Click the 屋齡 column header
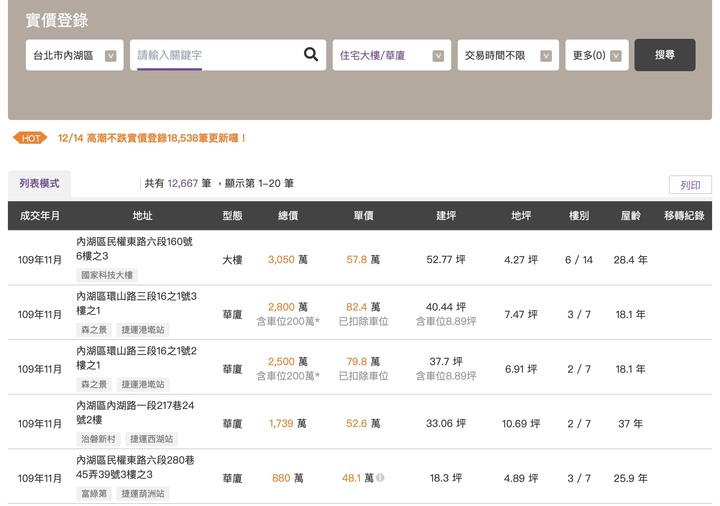The image size is (720, 506). pos(630,216)
